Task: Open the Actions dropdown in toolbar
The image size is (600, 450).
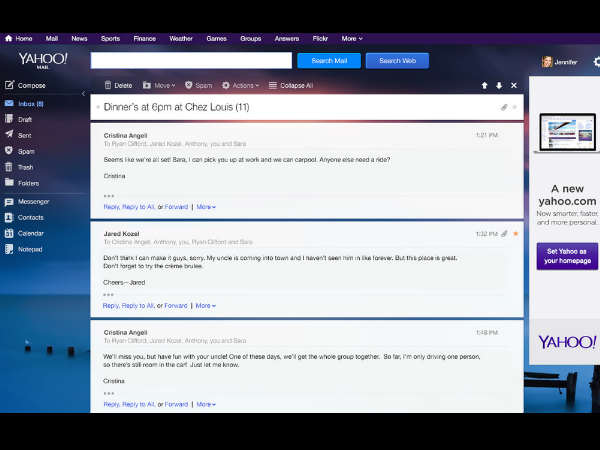Action: pos(240,85)
